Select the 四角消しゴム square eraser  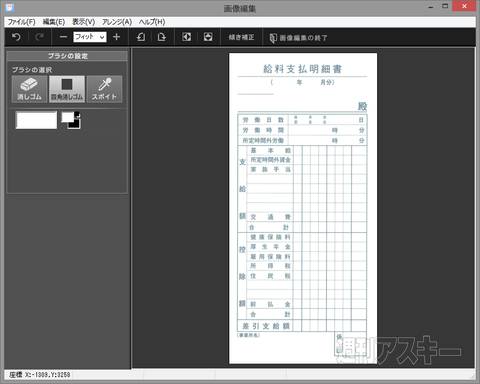[x=67, y=89]
